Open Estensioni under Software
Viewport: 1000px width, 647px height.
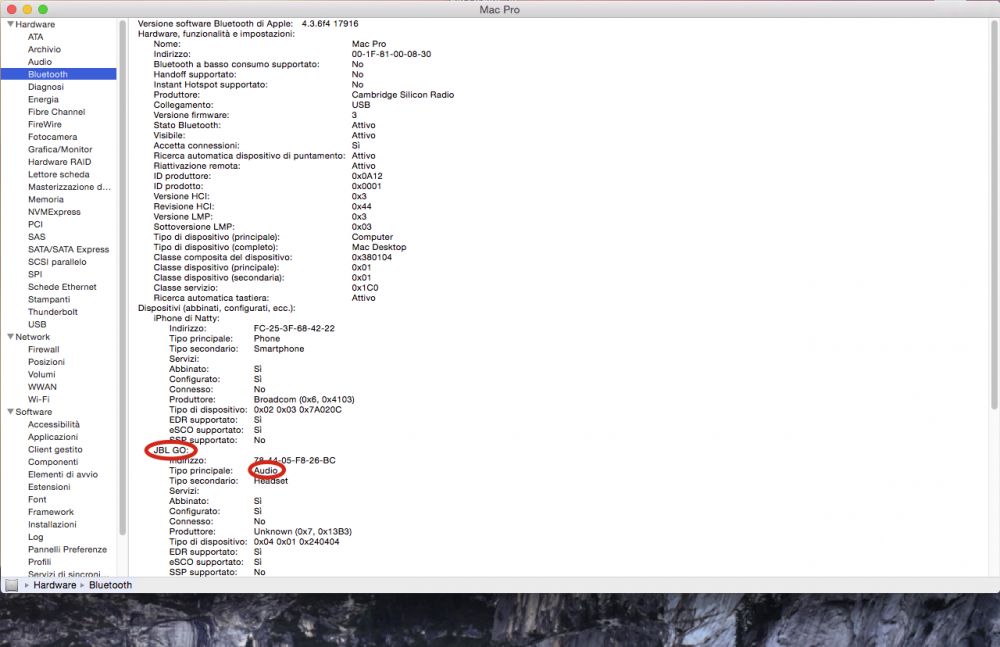click(49, 487)
